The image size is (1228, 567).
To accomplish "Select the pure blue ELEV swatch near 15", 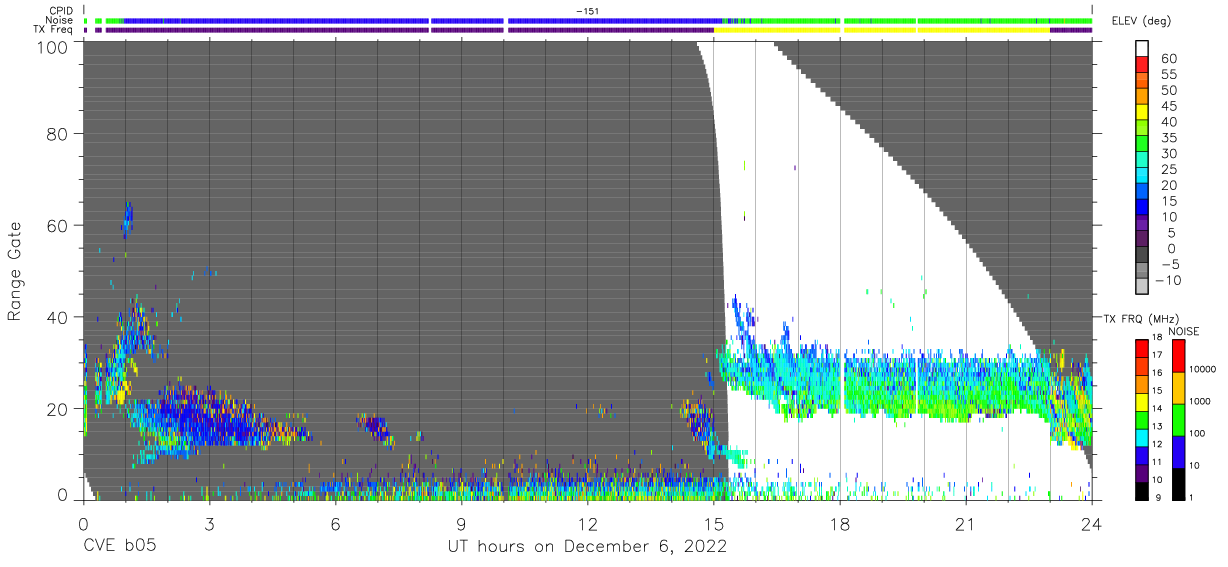I will [1141, 206].
